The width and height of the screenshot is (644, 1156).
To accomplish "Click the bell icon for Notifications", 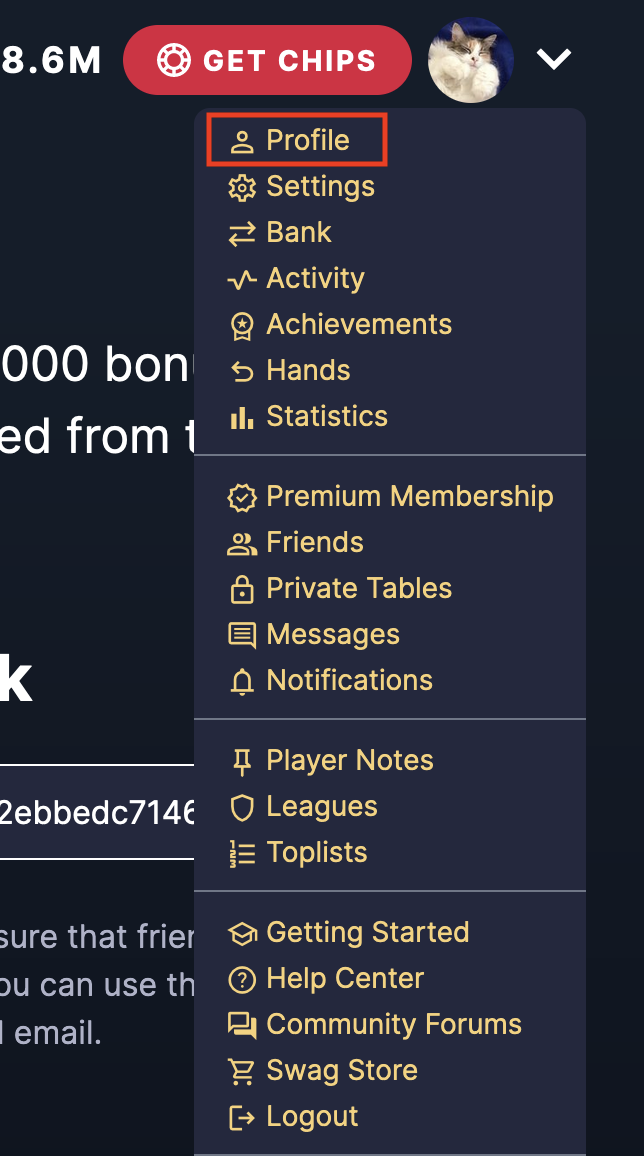I will [x=242, y=681].
